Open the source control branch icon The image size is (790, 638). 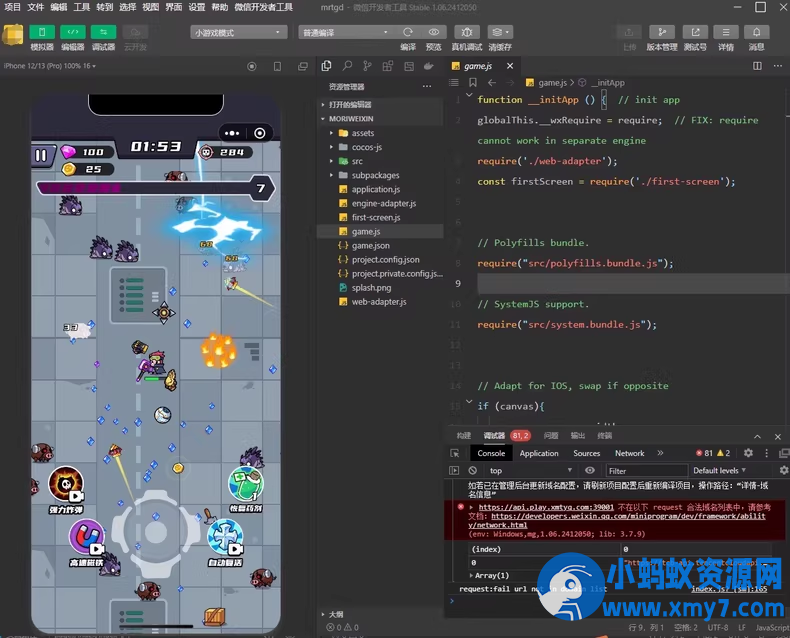pyautogui.click(x=364, y=66)
